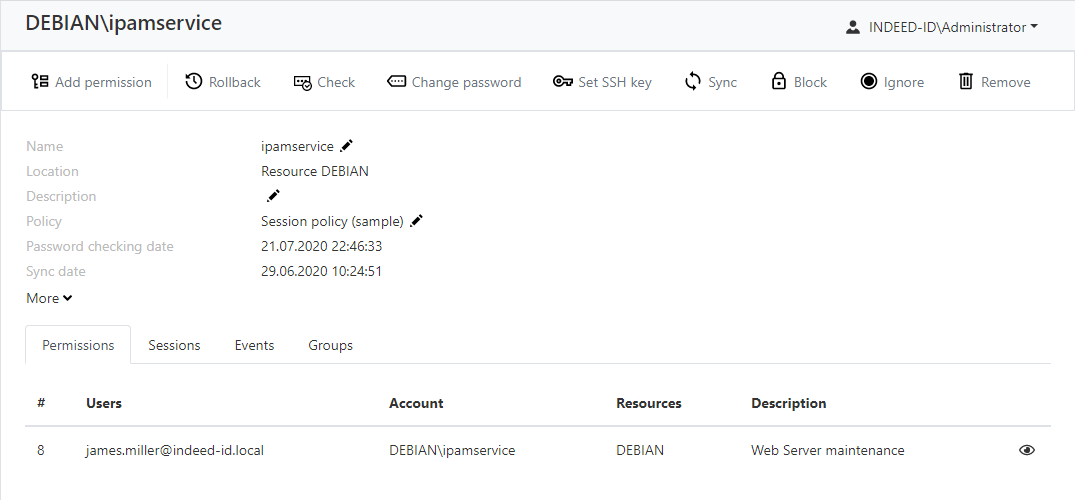The image size is (1075, 500).
Task: Edit the Session policy pencil icon
Action: 417,221
